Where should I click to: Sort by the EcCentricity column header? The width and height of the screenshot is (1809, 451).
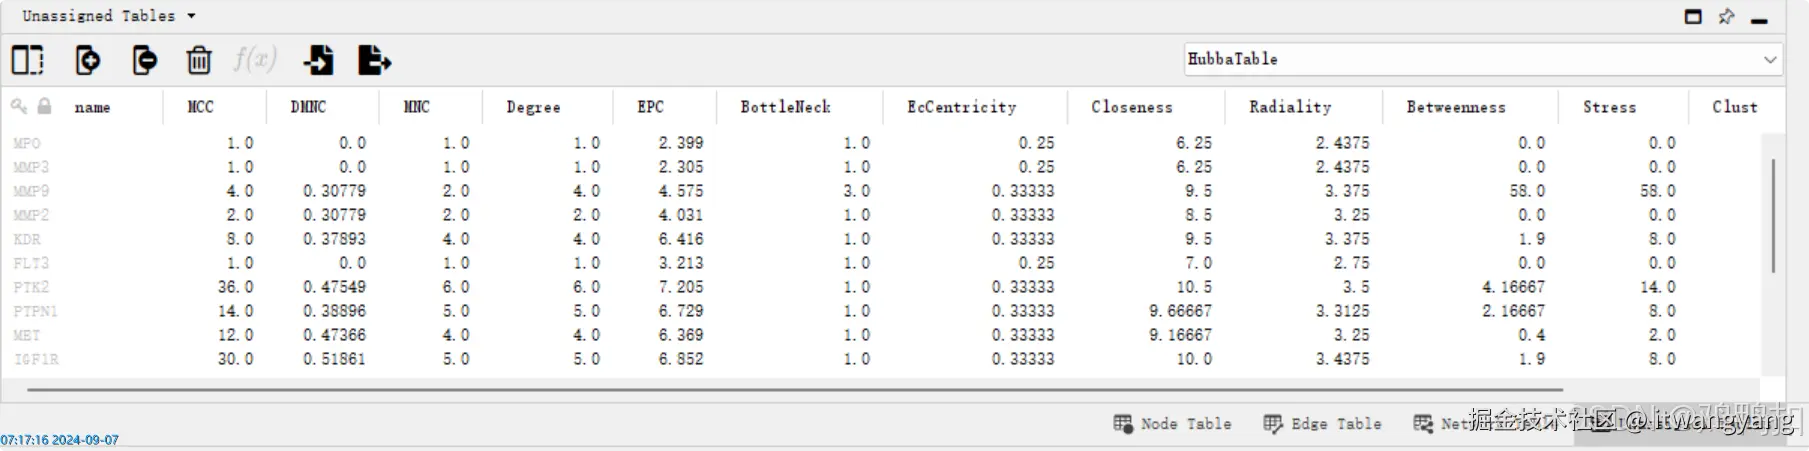[961, 107]
